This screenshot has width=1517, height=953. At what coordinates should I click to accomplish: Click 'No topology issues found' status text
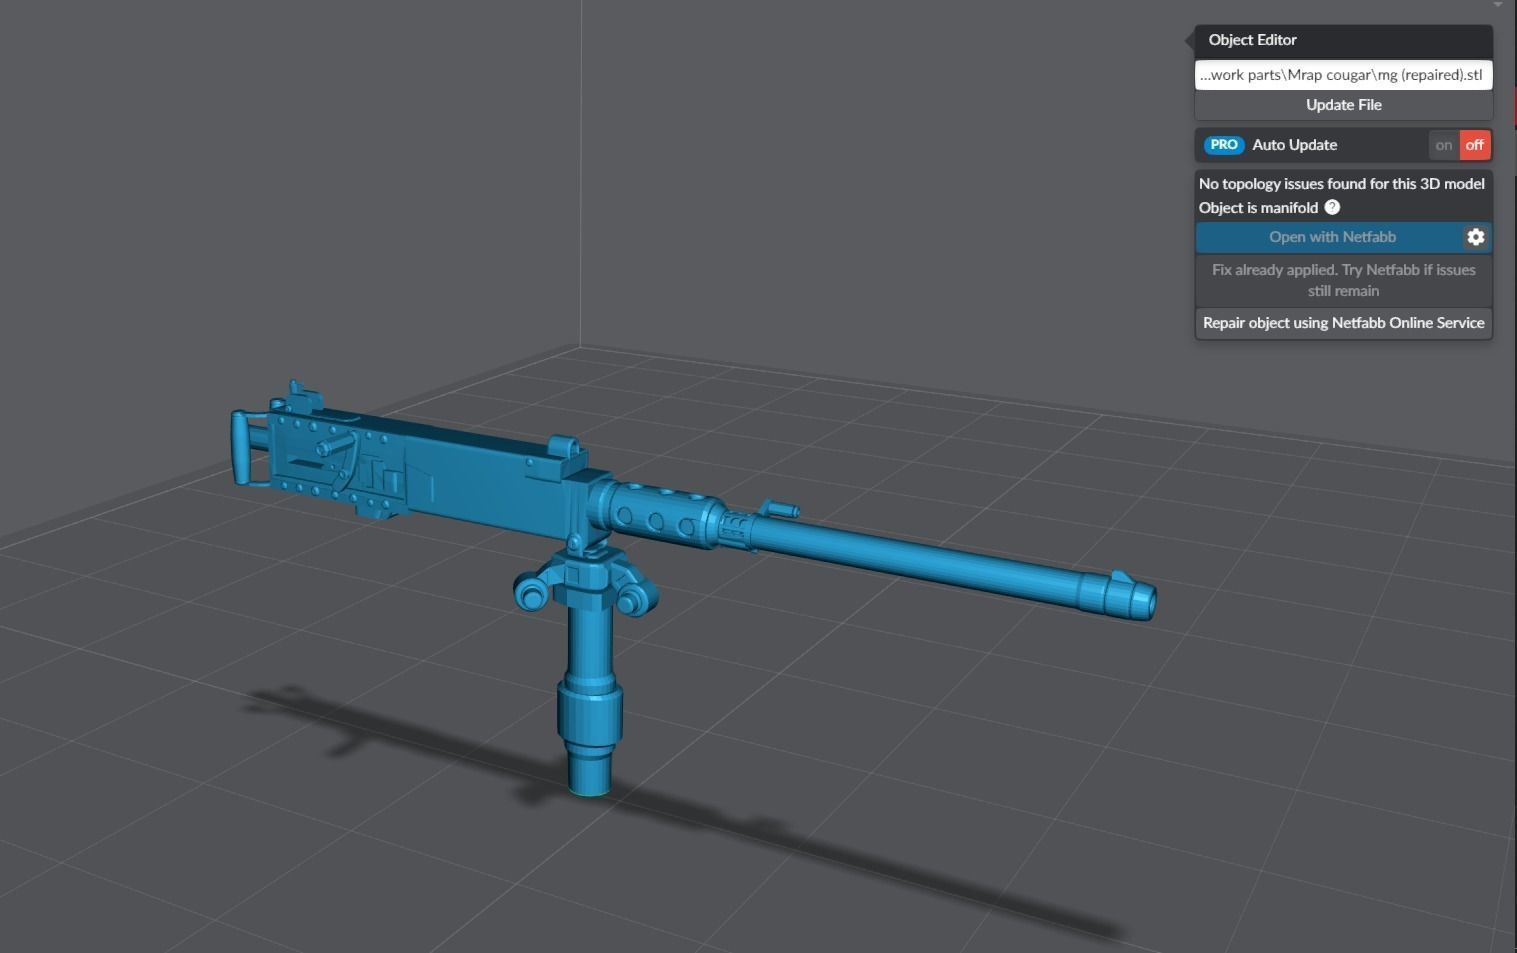coord(1342,184)
